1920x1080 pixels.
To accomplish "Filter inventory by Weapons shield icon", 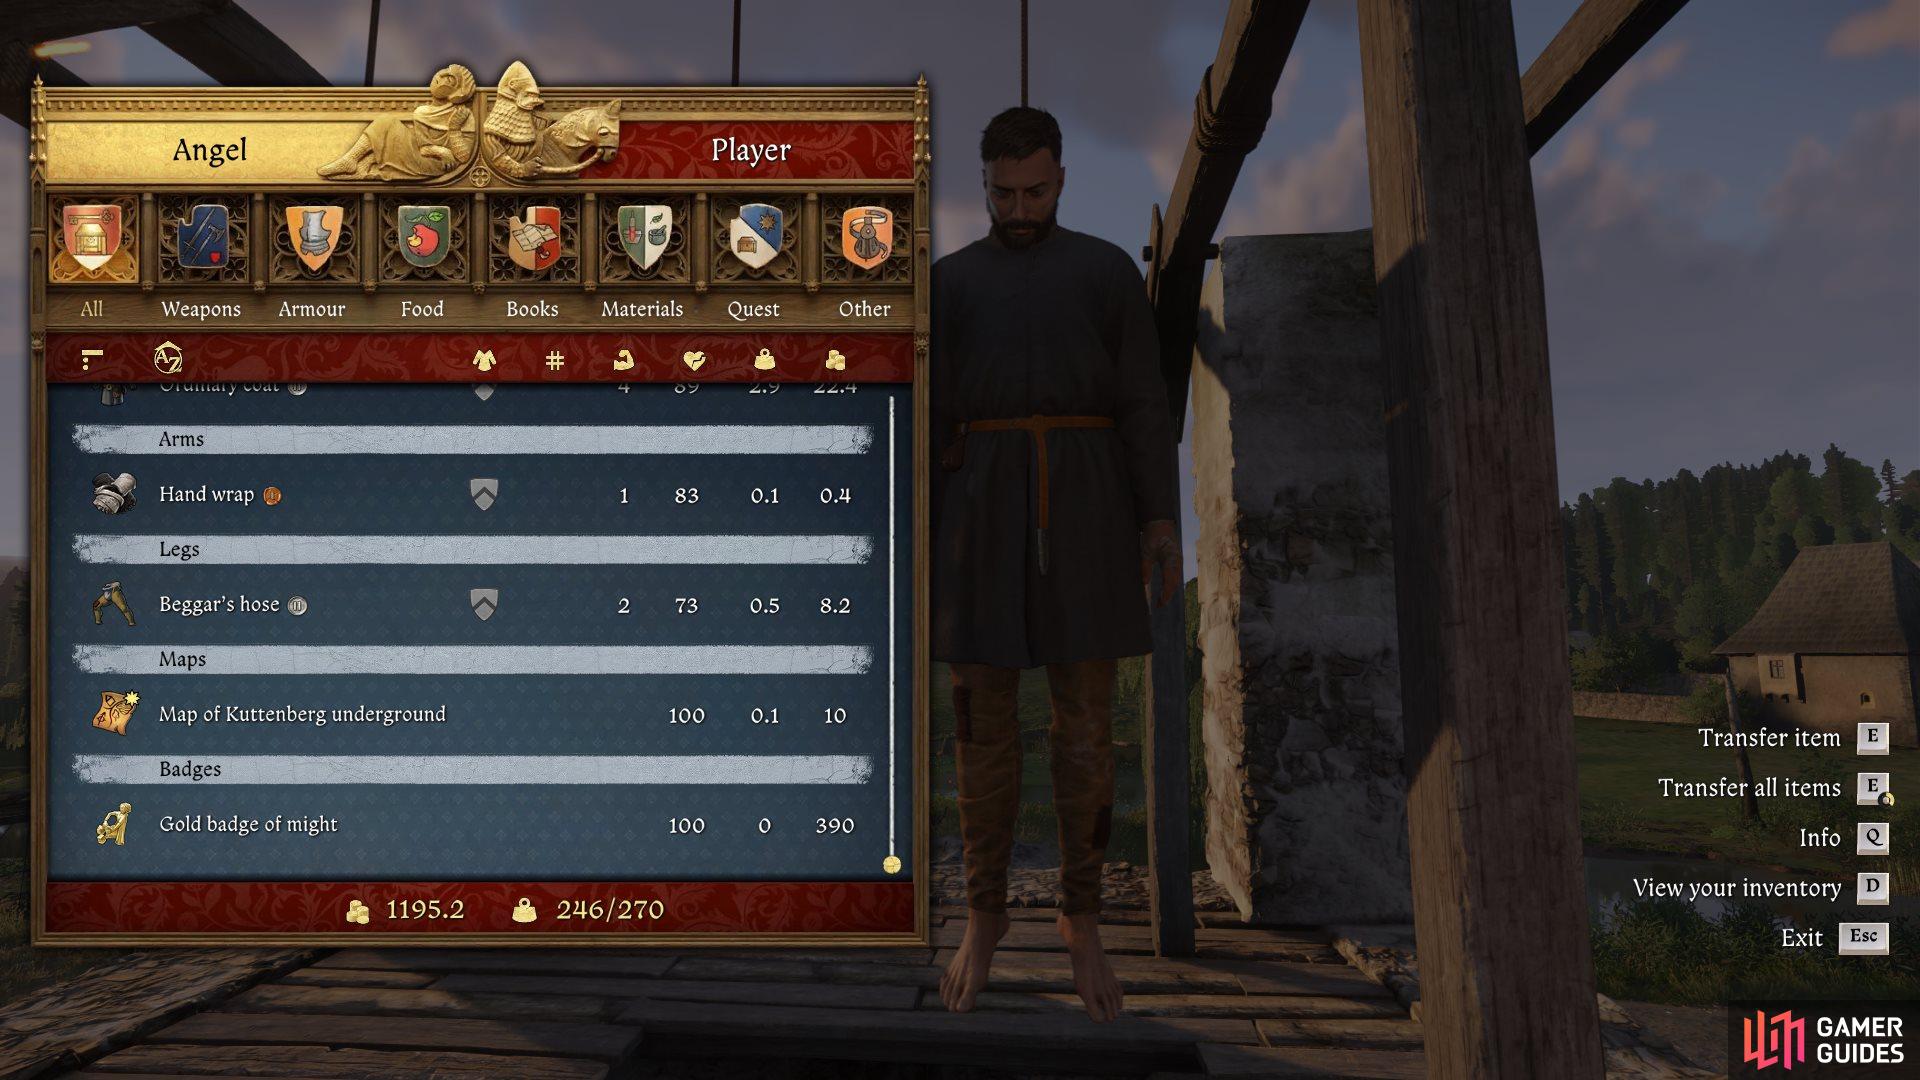I will click(x=202, y=238).
